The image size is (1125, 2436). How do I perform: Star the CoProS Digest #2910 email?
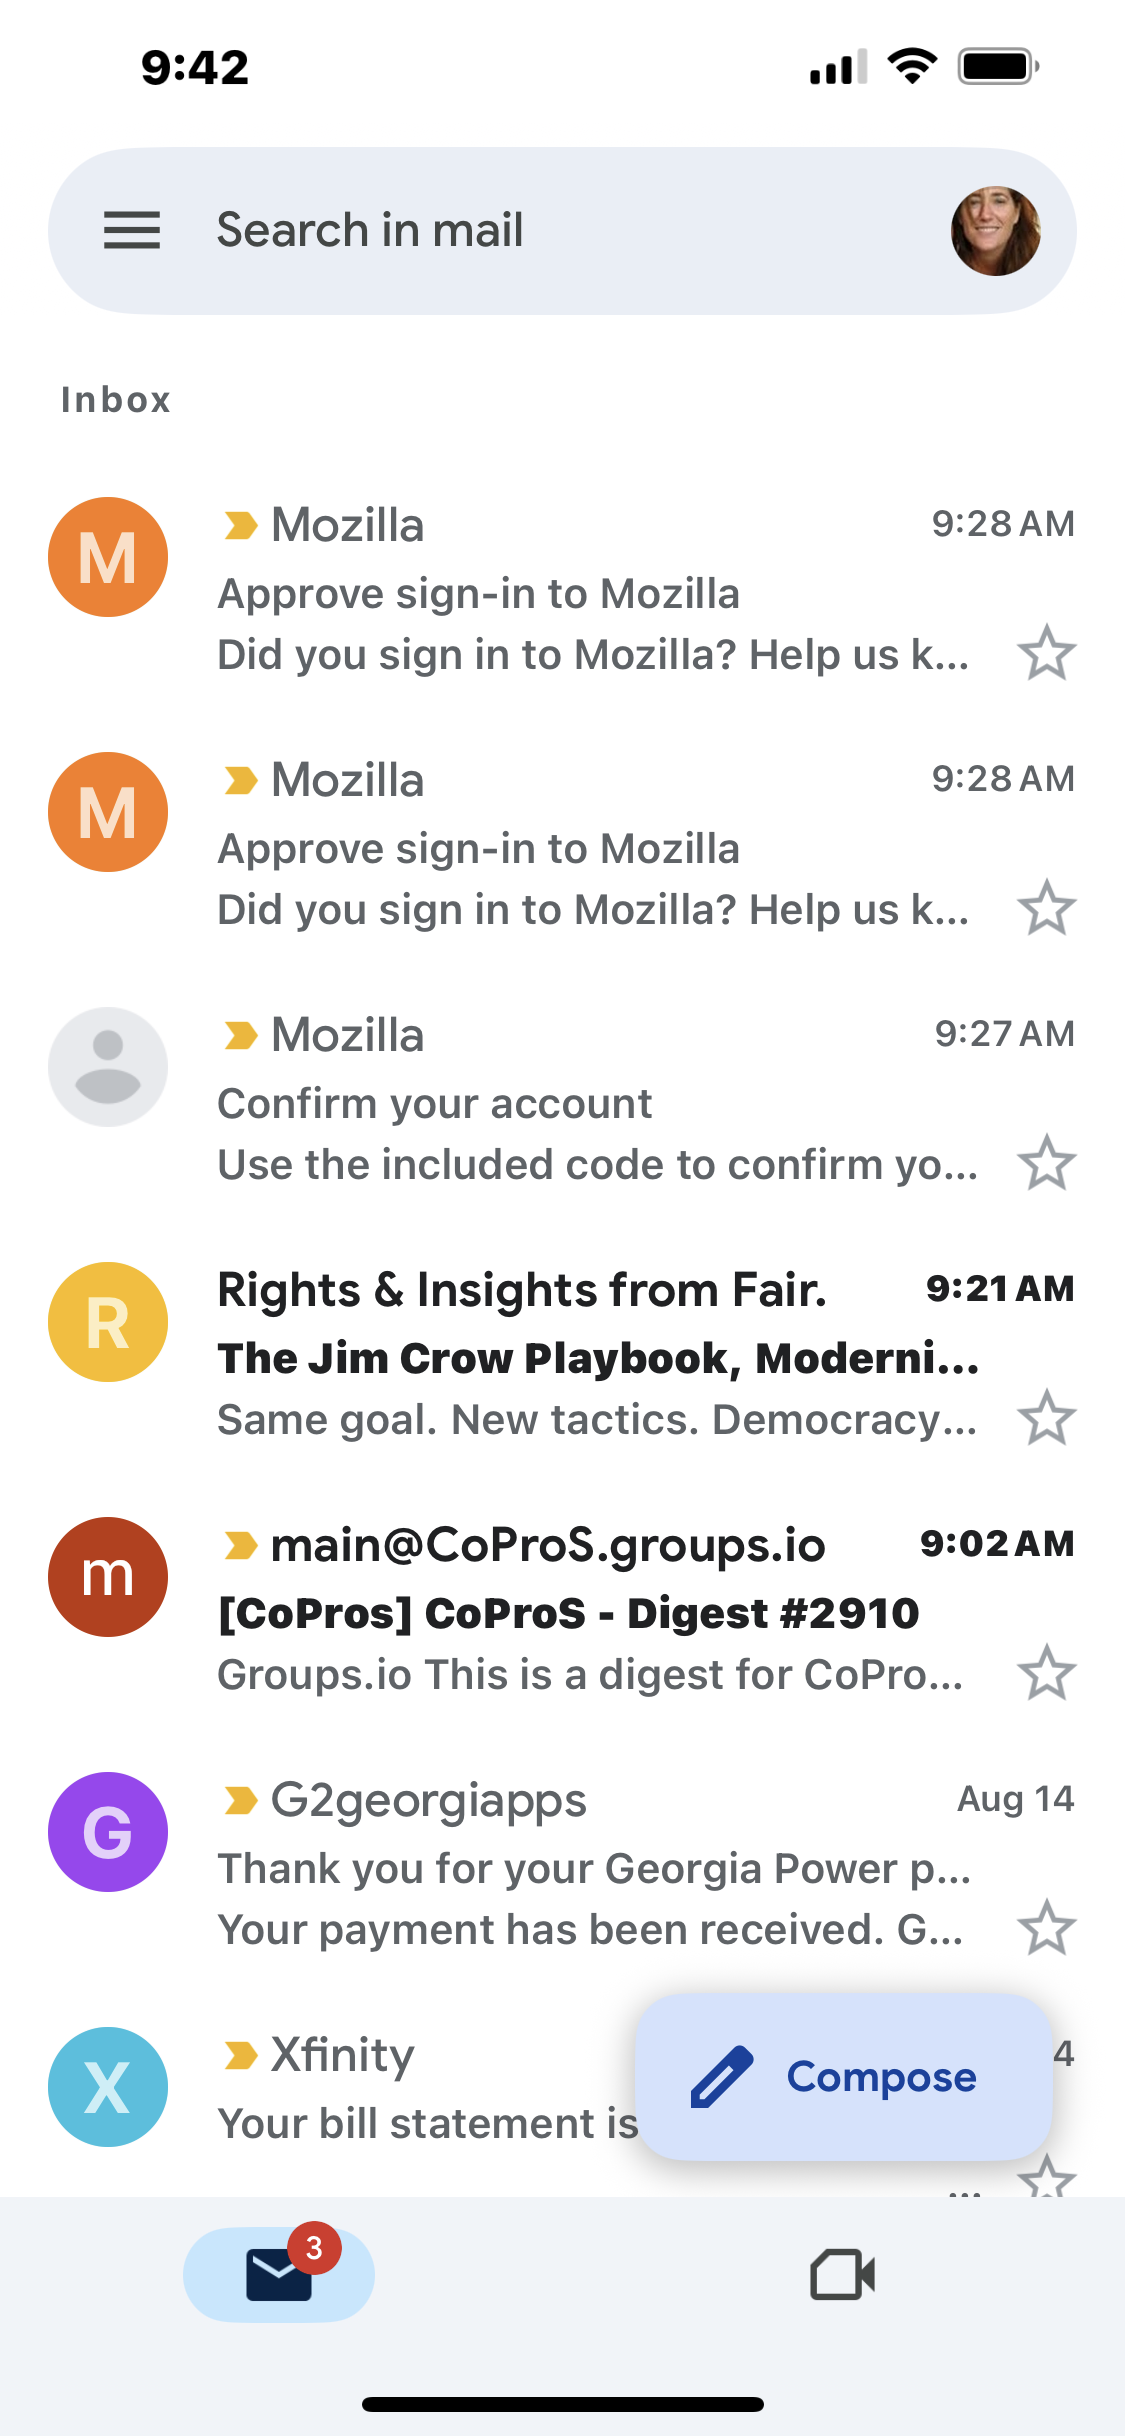click(1046, 1674)
